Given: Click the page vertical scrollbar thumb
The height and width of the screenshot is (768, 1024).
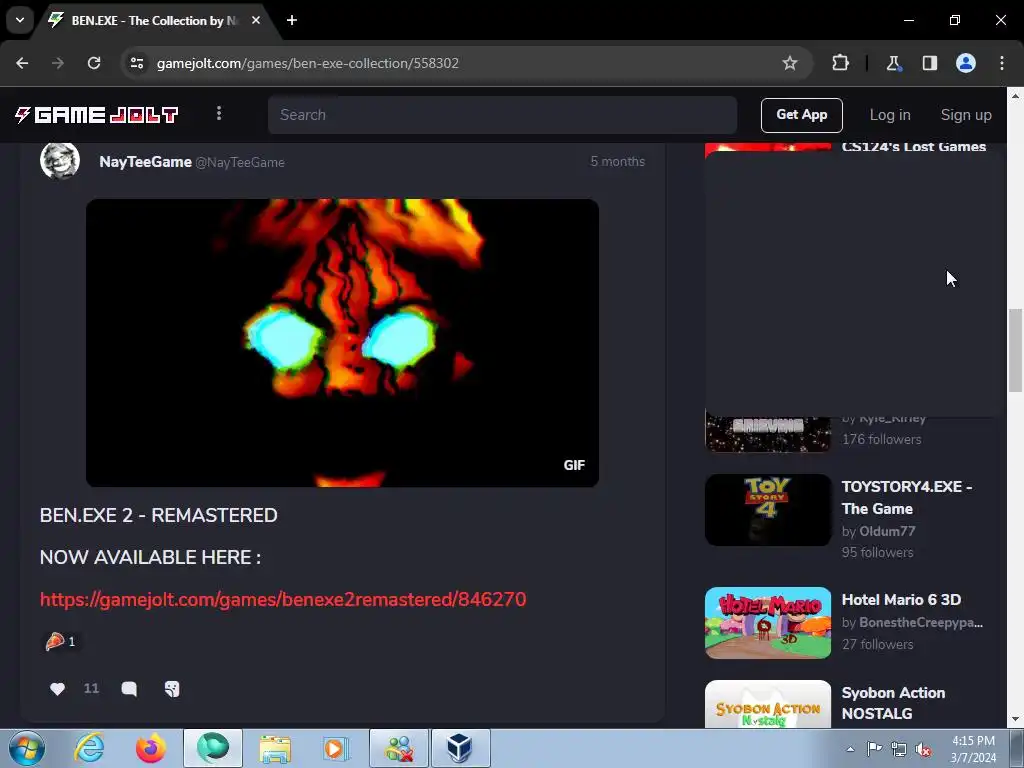Looking at the screenshot, I should pyautogui.click(x=1015, y=350).
